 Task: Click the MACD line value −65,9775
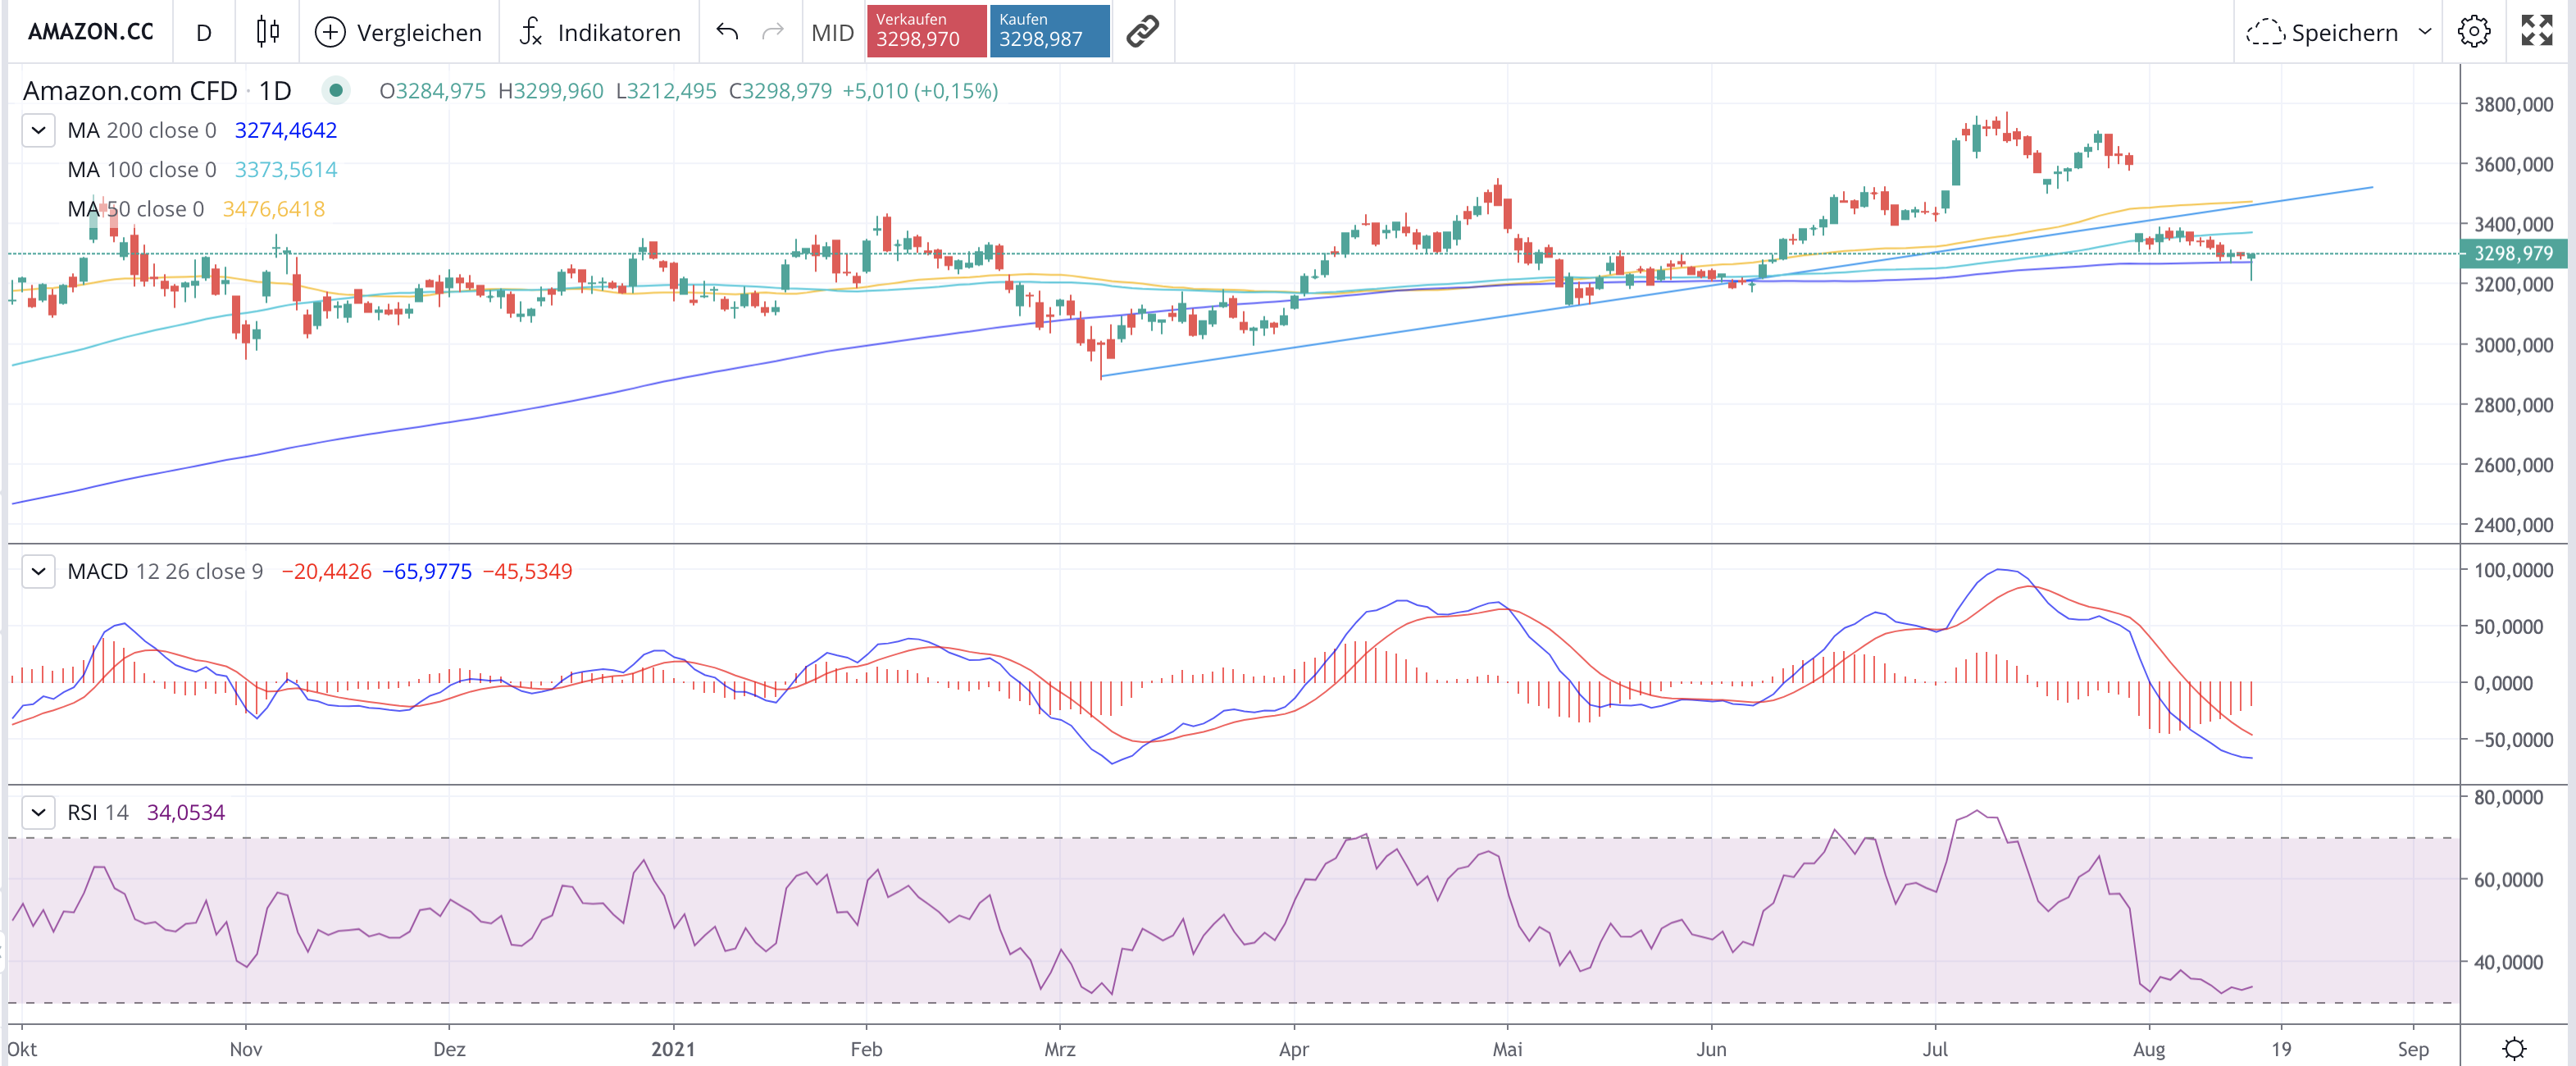tap(427, 571)
